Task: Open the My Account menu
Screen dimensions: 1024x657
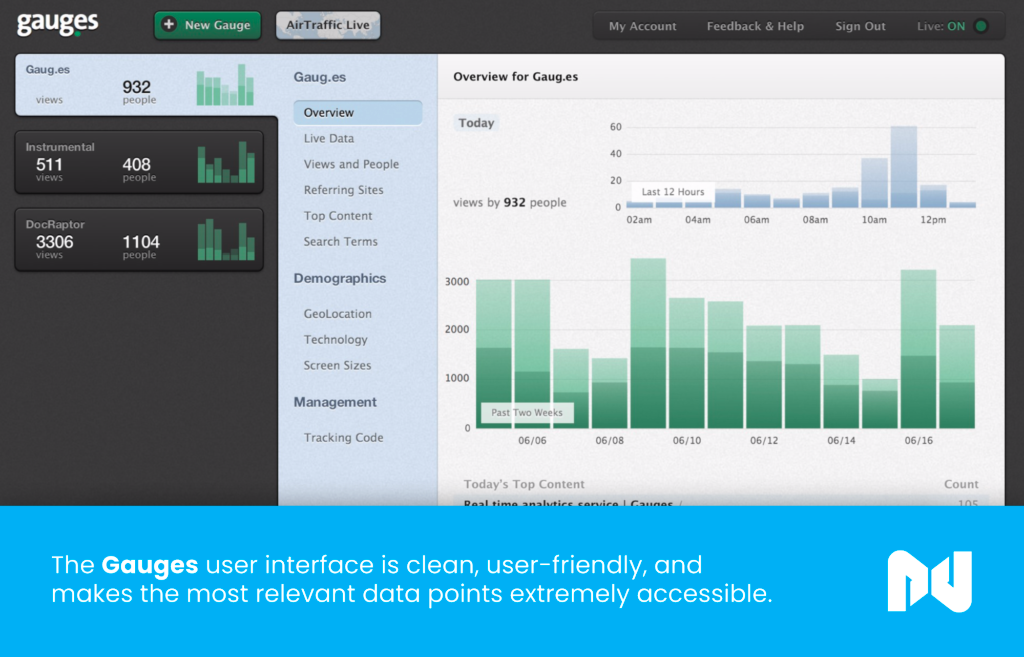Action: (x=642, y=26)
